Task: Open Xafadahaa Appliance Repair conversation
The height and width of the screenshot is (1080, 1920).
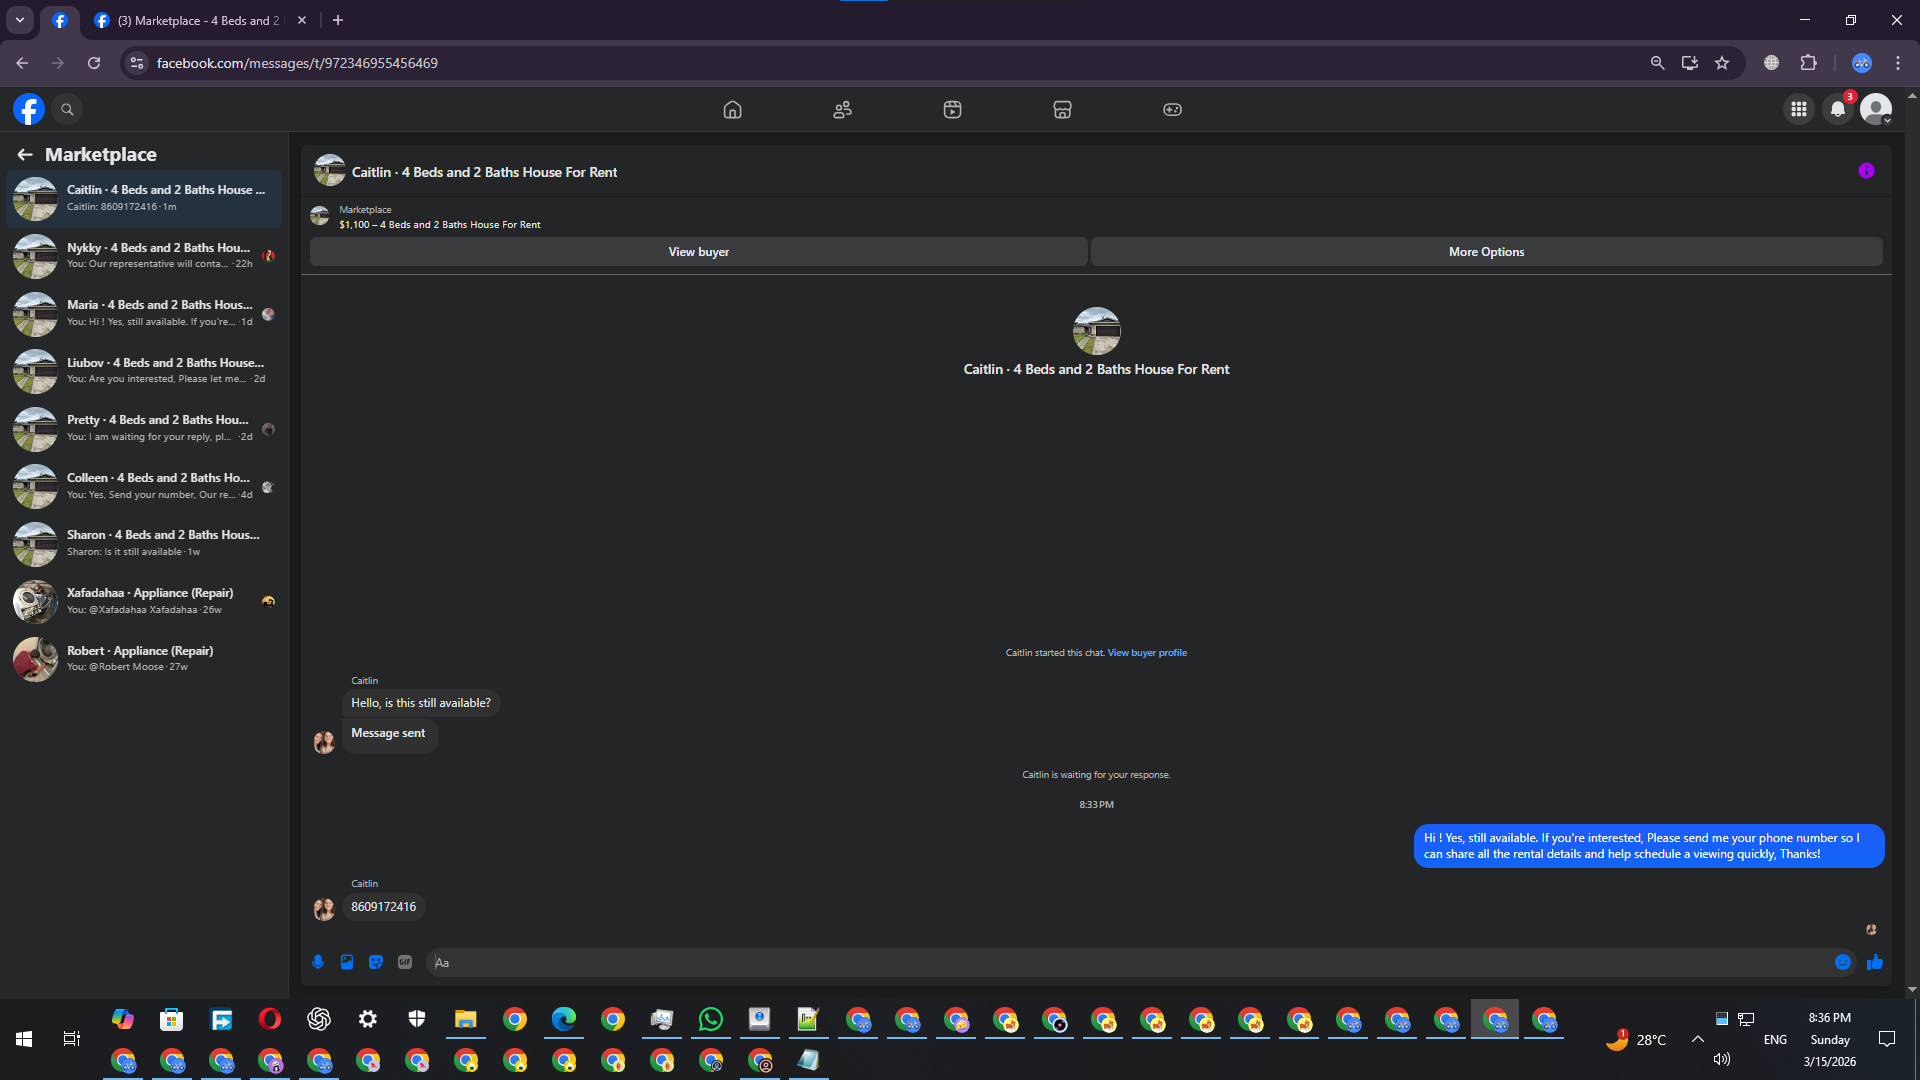Action: pos(144,601)
